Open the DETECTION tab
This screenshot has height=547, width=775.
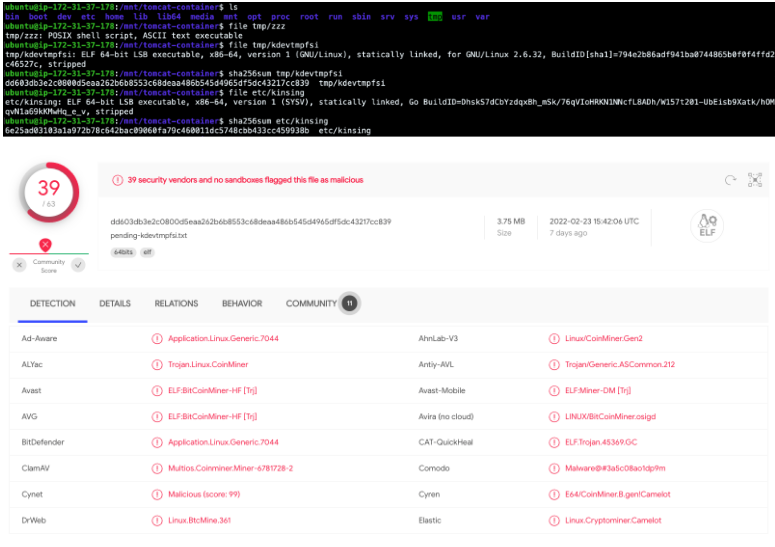pos(52,304)
